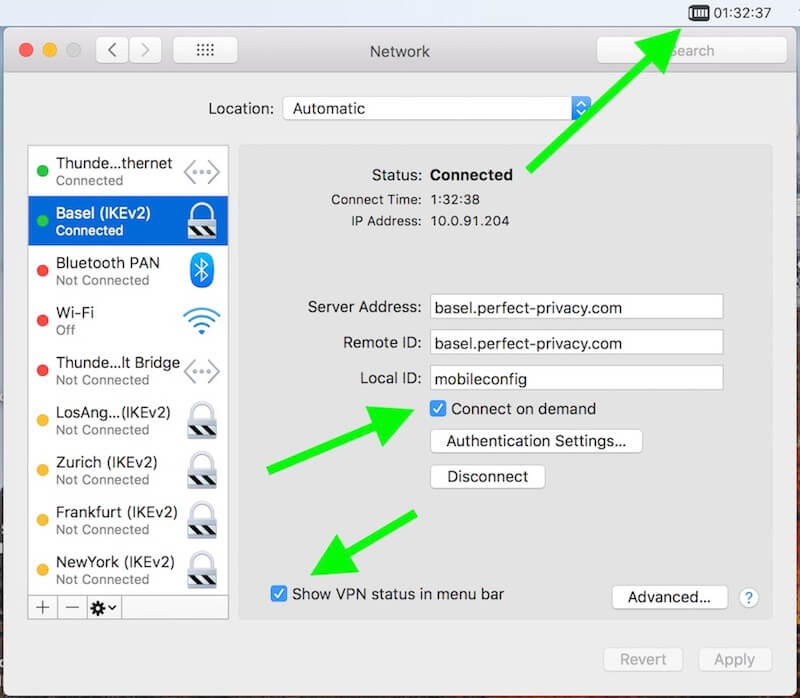Screen dimensions: 800x698
Task: Select Bluetooth PAN service
Action: point(128,270)
